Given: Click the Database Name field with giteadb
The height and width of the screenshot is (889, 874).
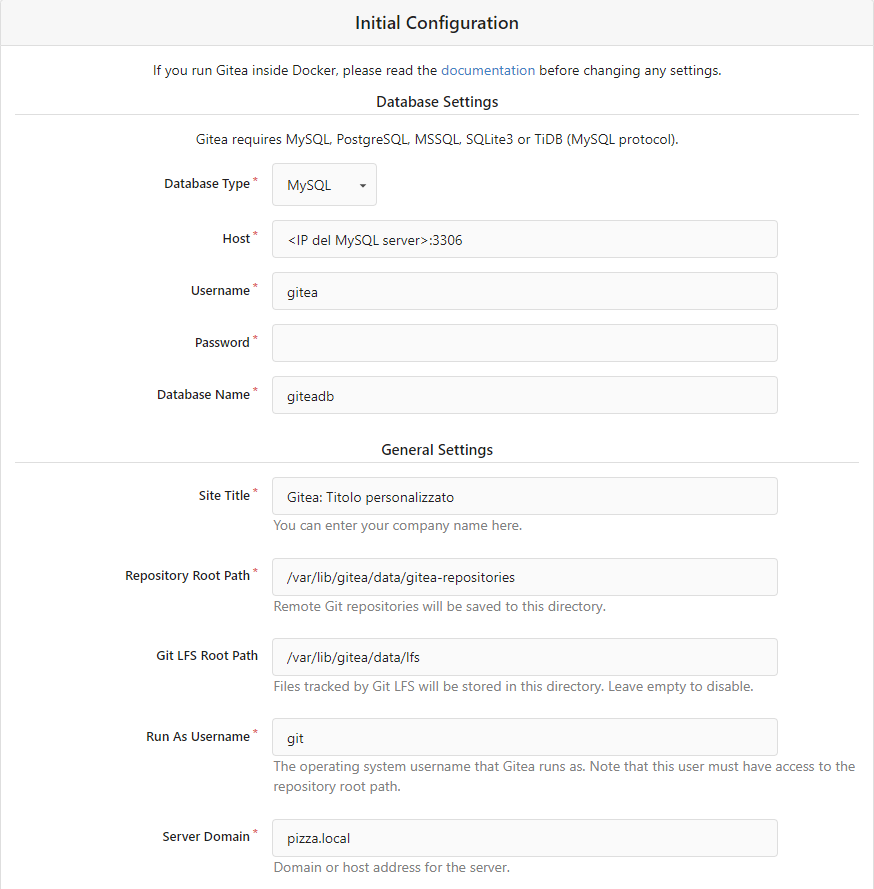Looking at the screenshot, I should coord(525,395).
